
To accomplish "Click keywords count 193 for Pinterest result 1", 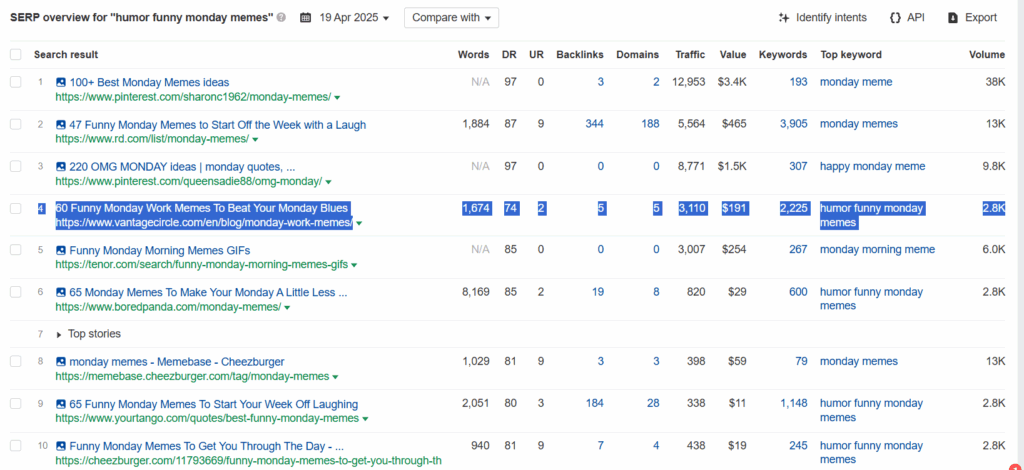I will 798,82.
